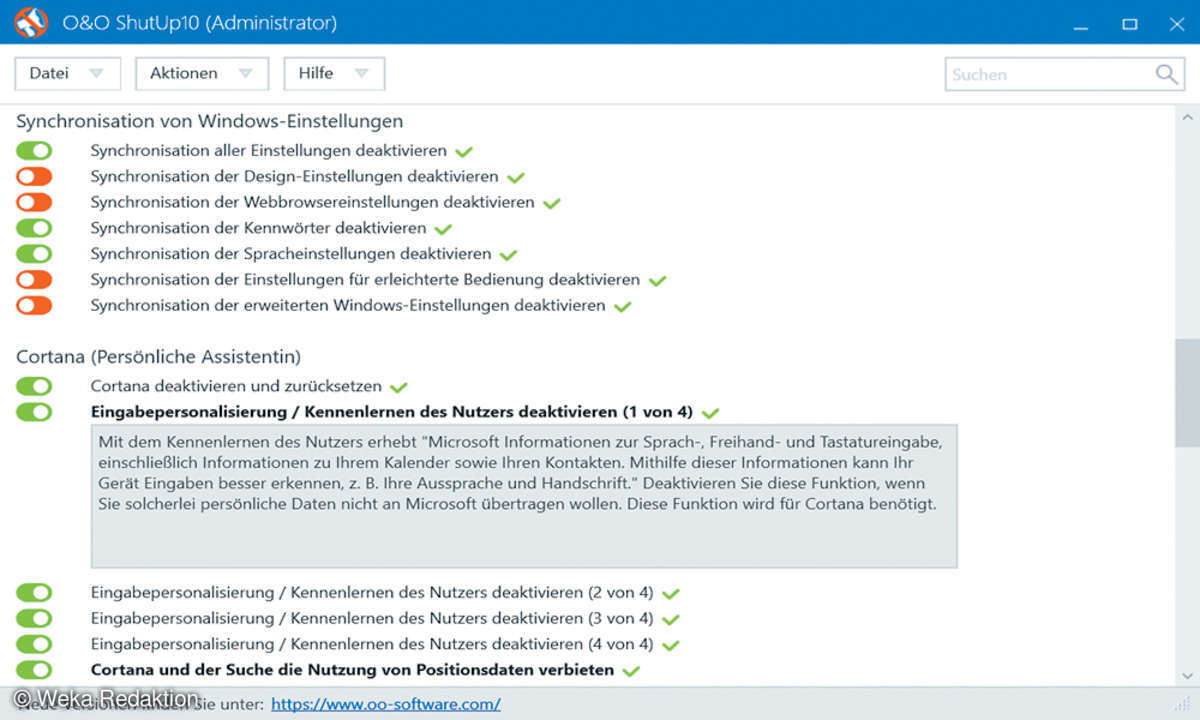Click the label 'Synchronisation der Kennwörter deaktivieren'
1200x720 pixels.
point(259,228)
